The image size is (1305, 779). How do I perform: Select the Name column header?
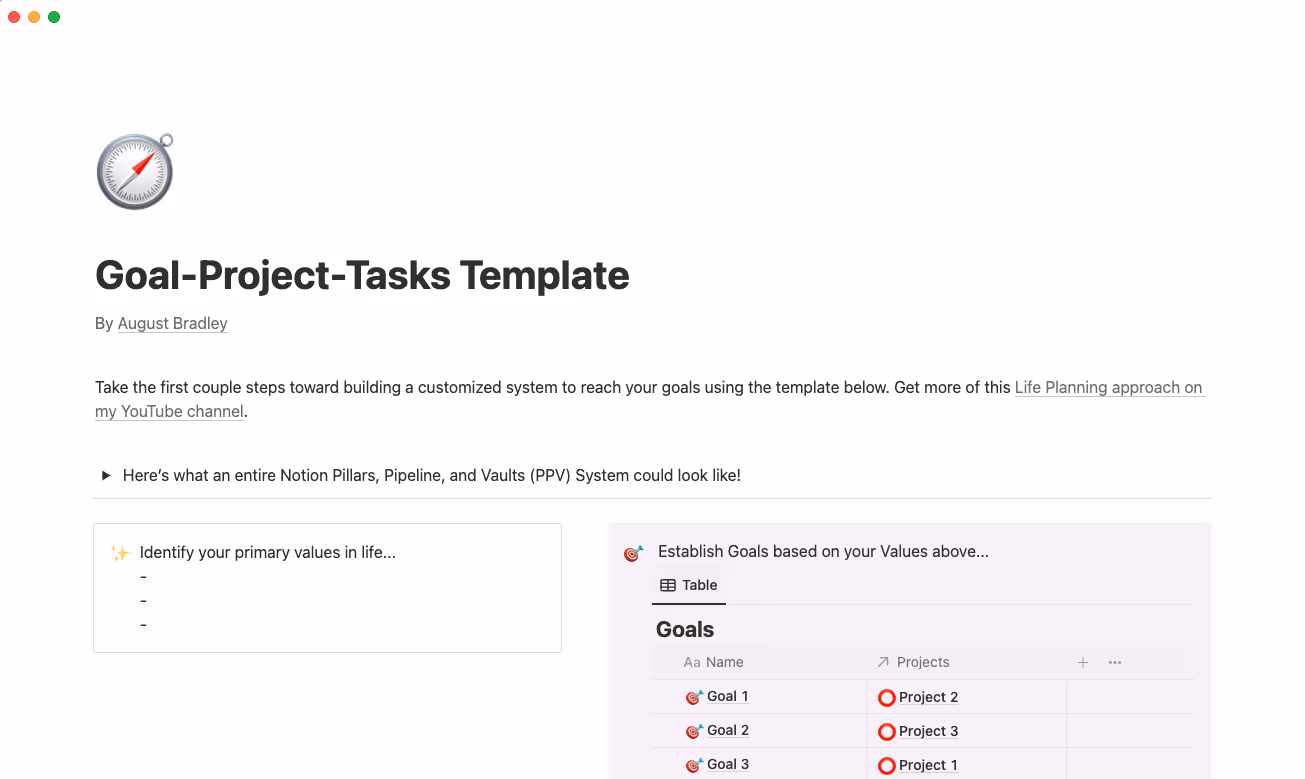tap(725, 662)
